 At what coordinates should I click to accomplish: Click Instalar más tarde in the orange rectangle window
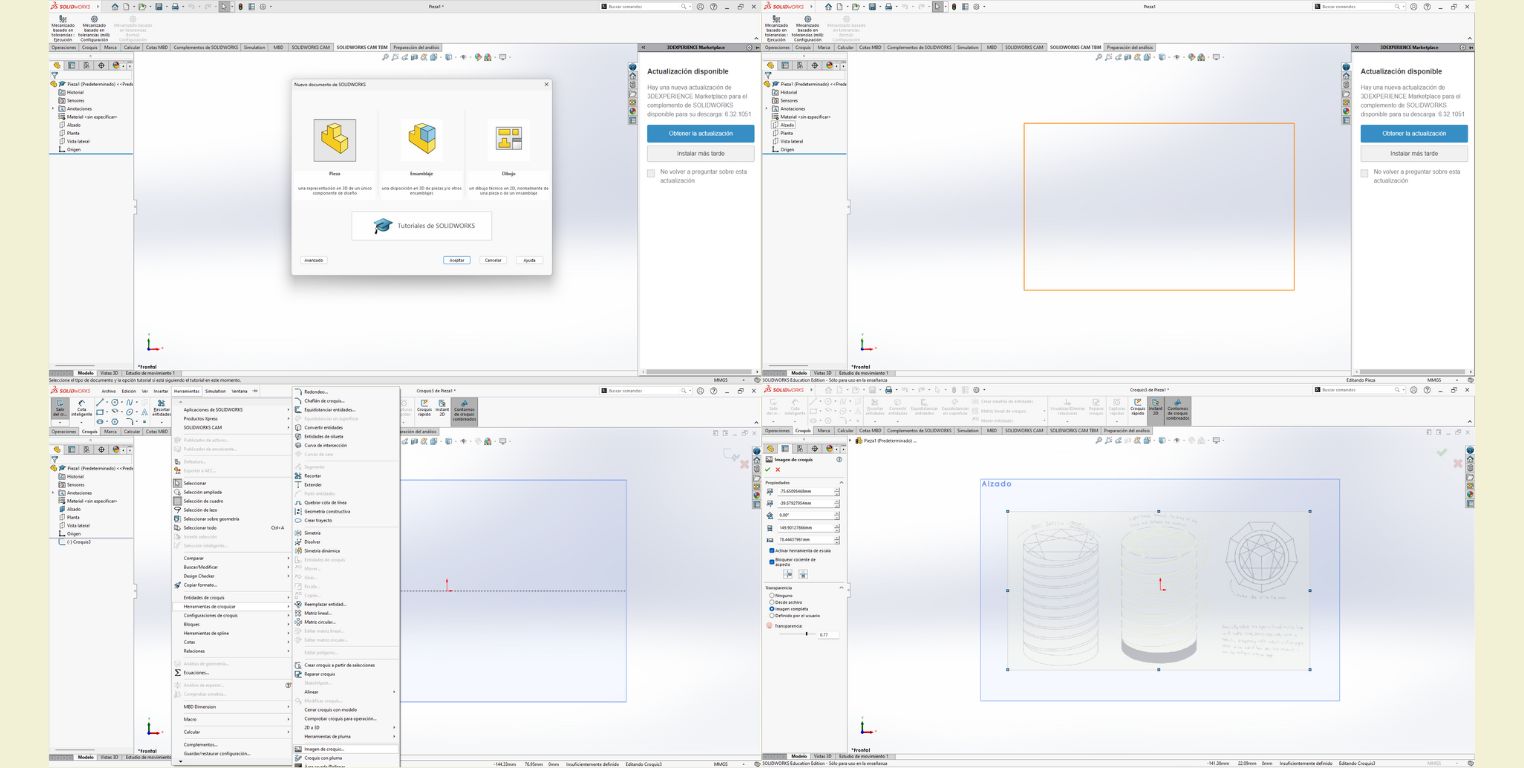tap(1414, 154)
